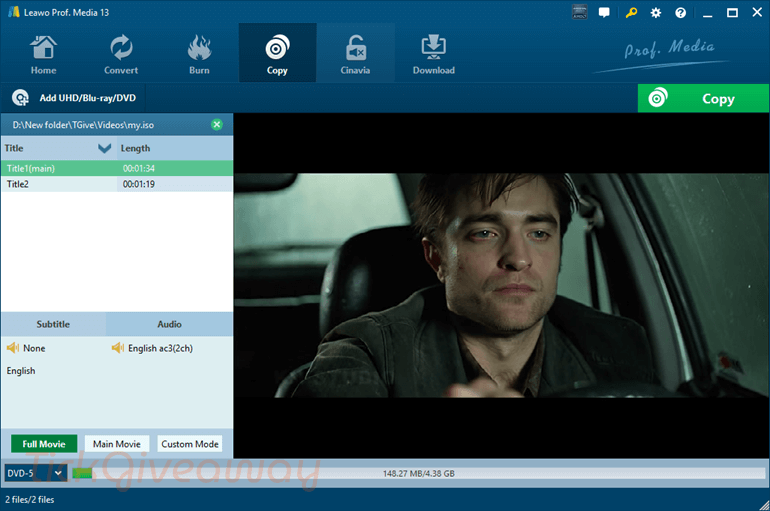The height and width of the screenshot is (511, 770).
Task: Remove the my.iso source with green X
Action: 217,125
